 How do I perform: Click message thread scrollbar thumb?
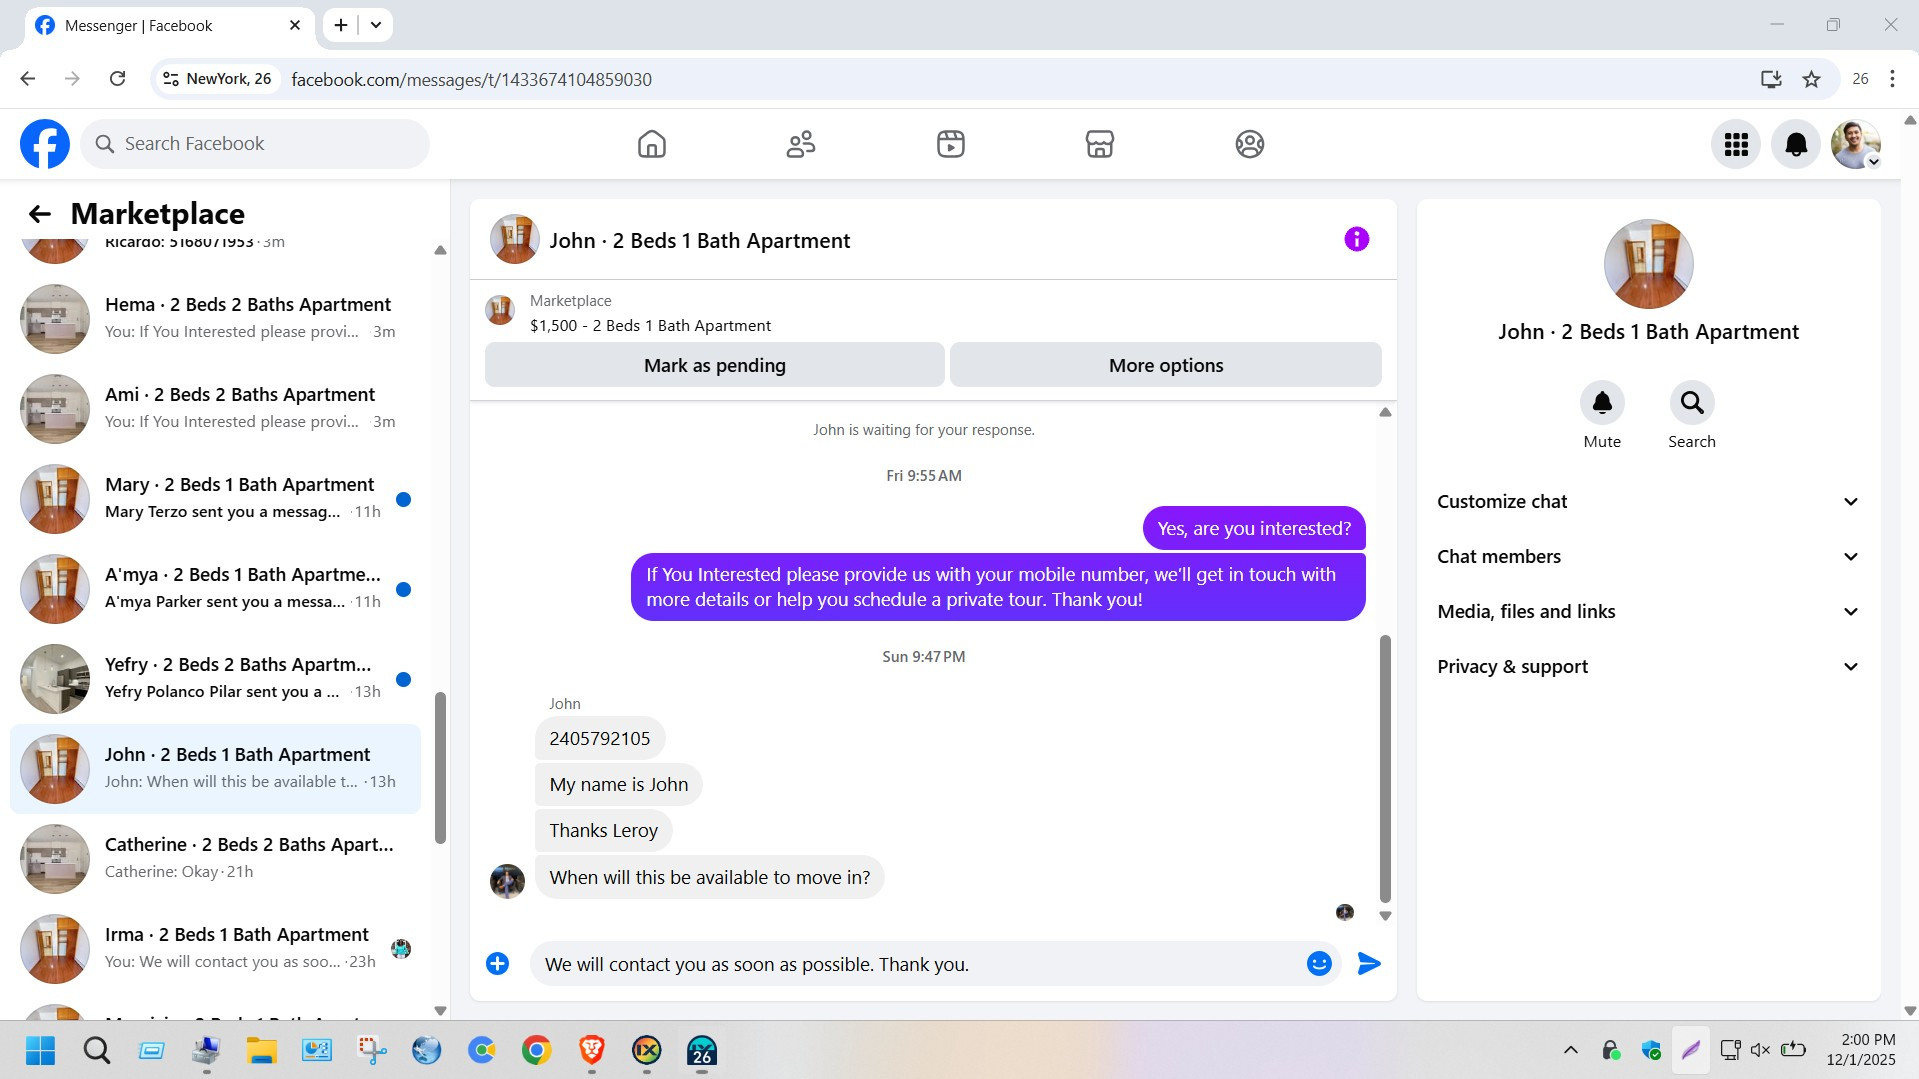(x=1385, y=768)
